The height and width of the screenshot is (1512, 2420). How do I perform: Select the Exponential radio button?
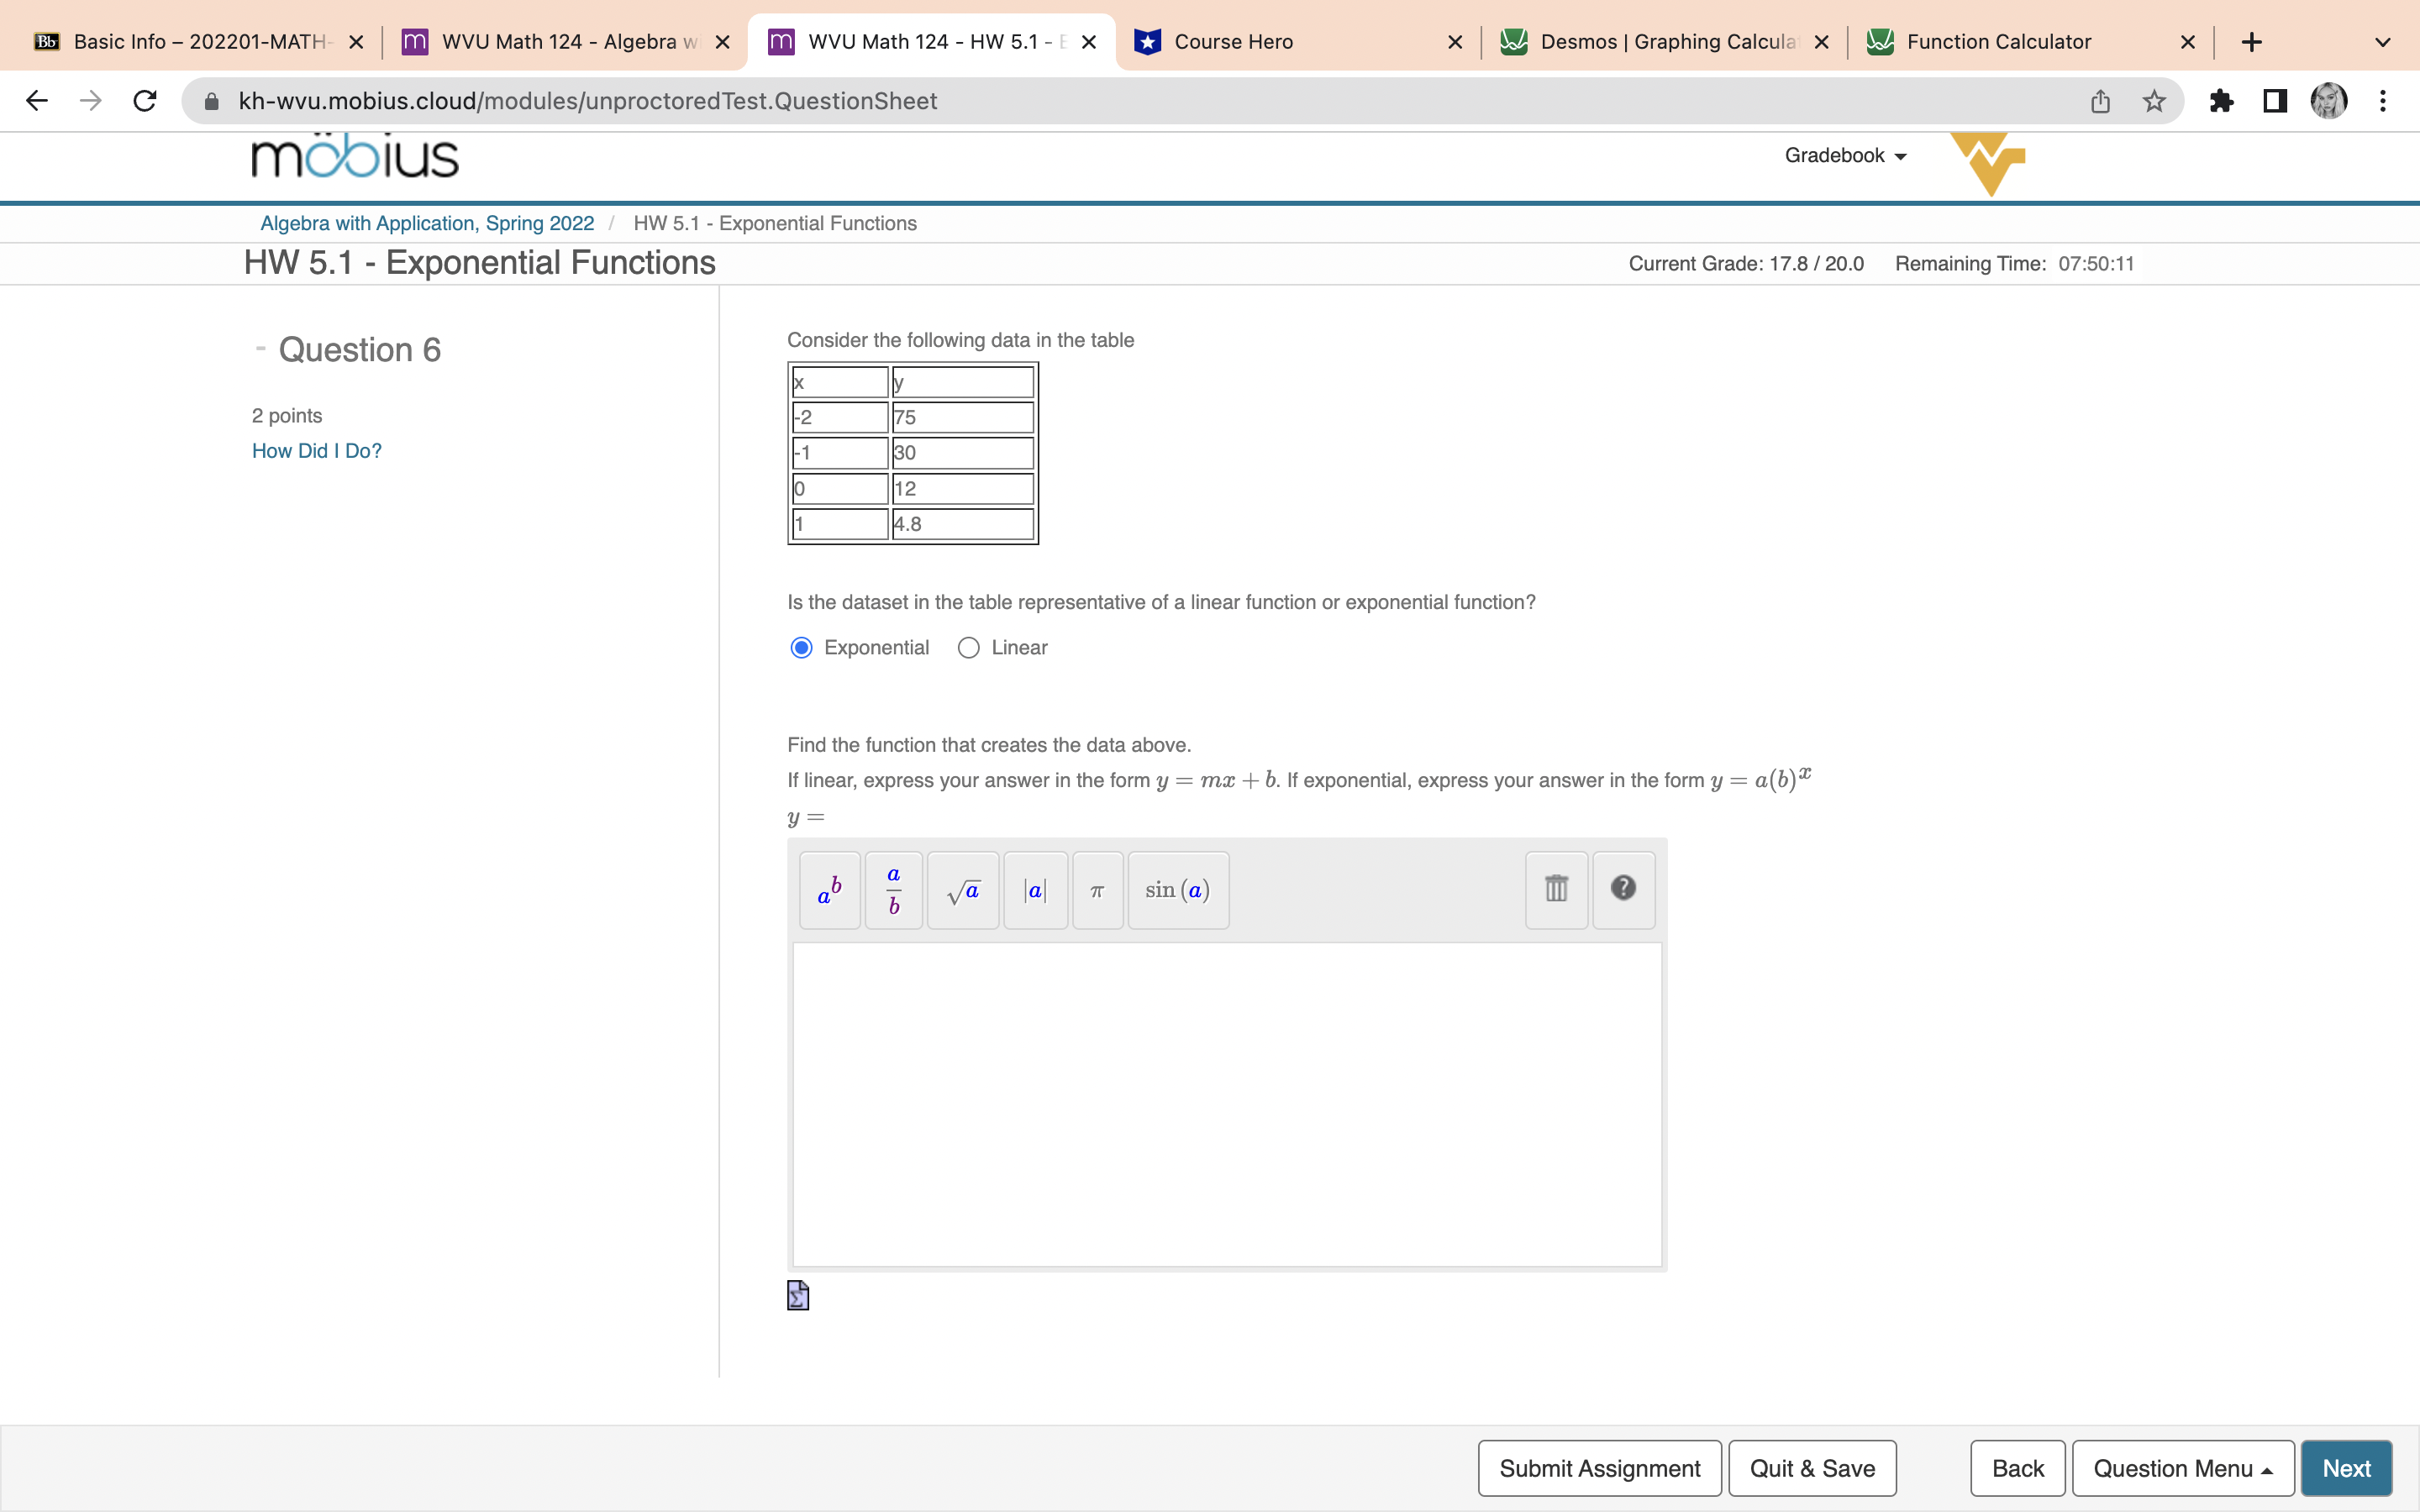coord(800,647)
